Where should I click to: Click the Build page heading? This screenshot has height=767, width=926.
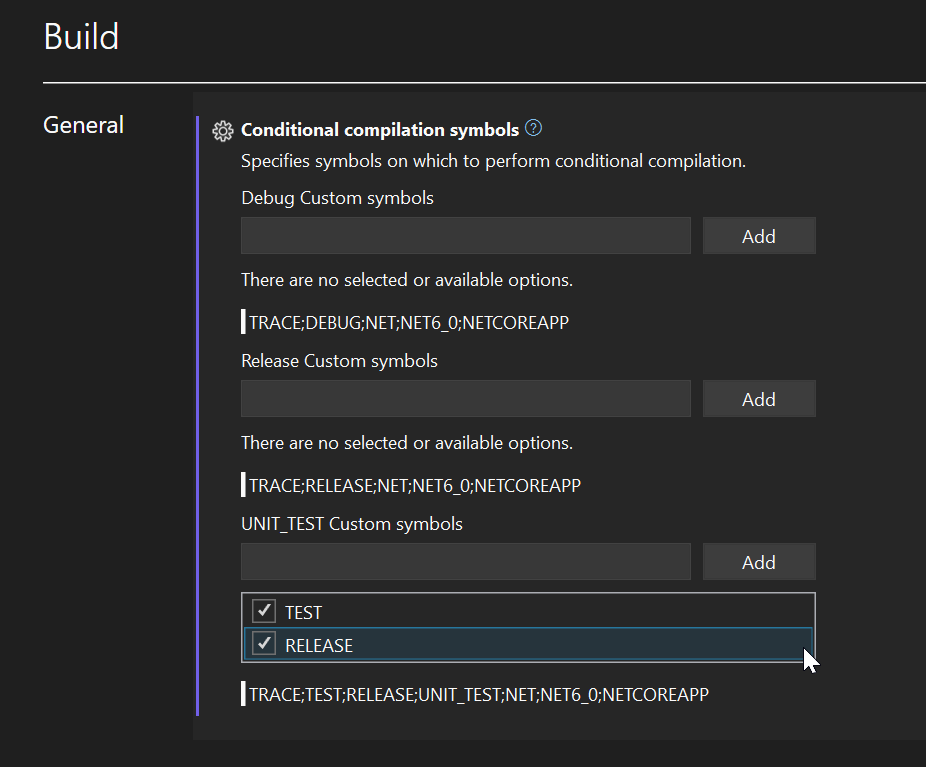(x=81, y=37)
